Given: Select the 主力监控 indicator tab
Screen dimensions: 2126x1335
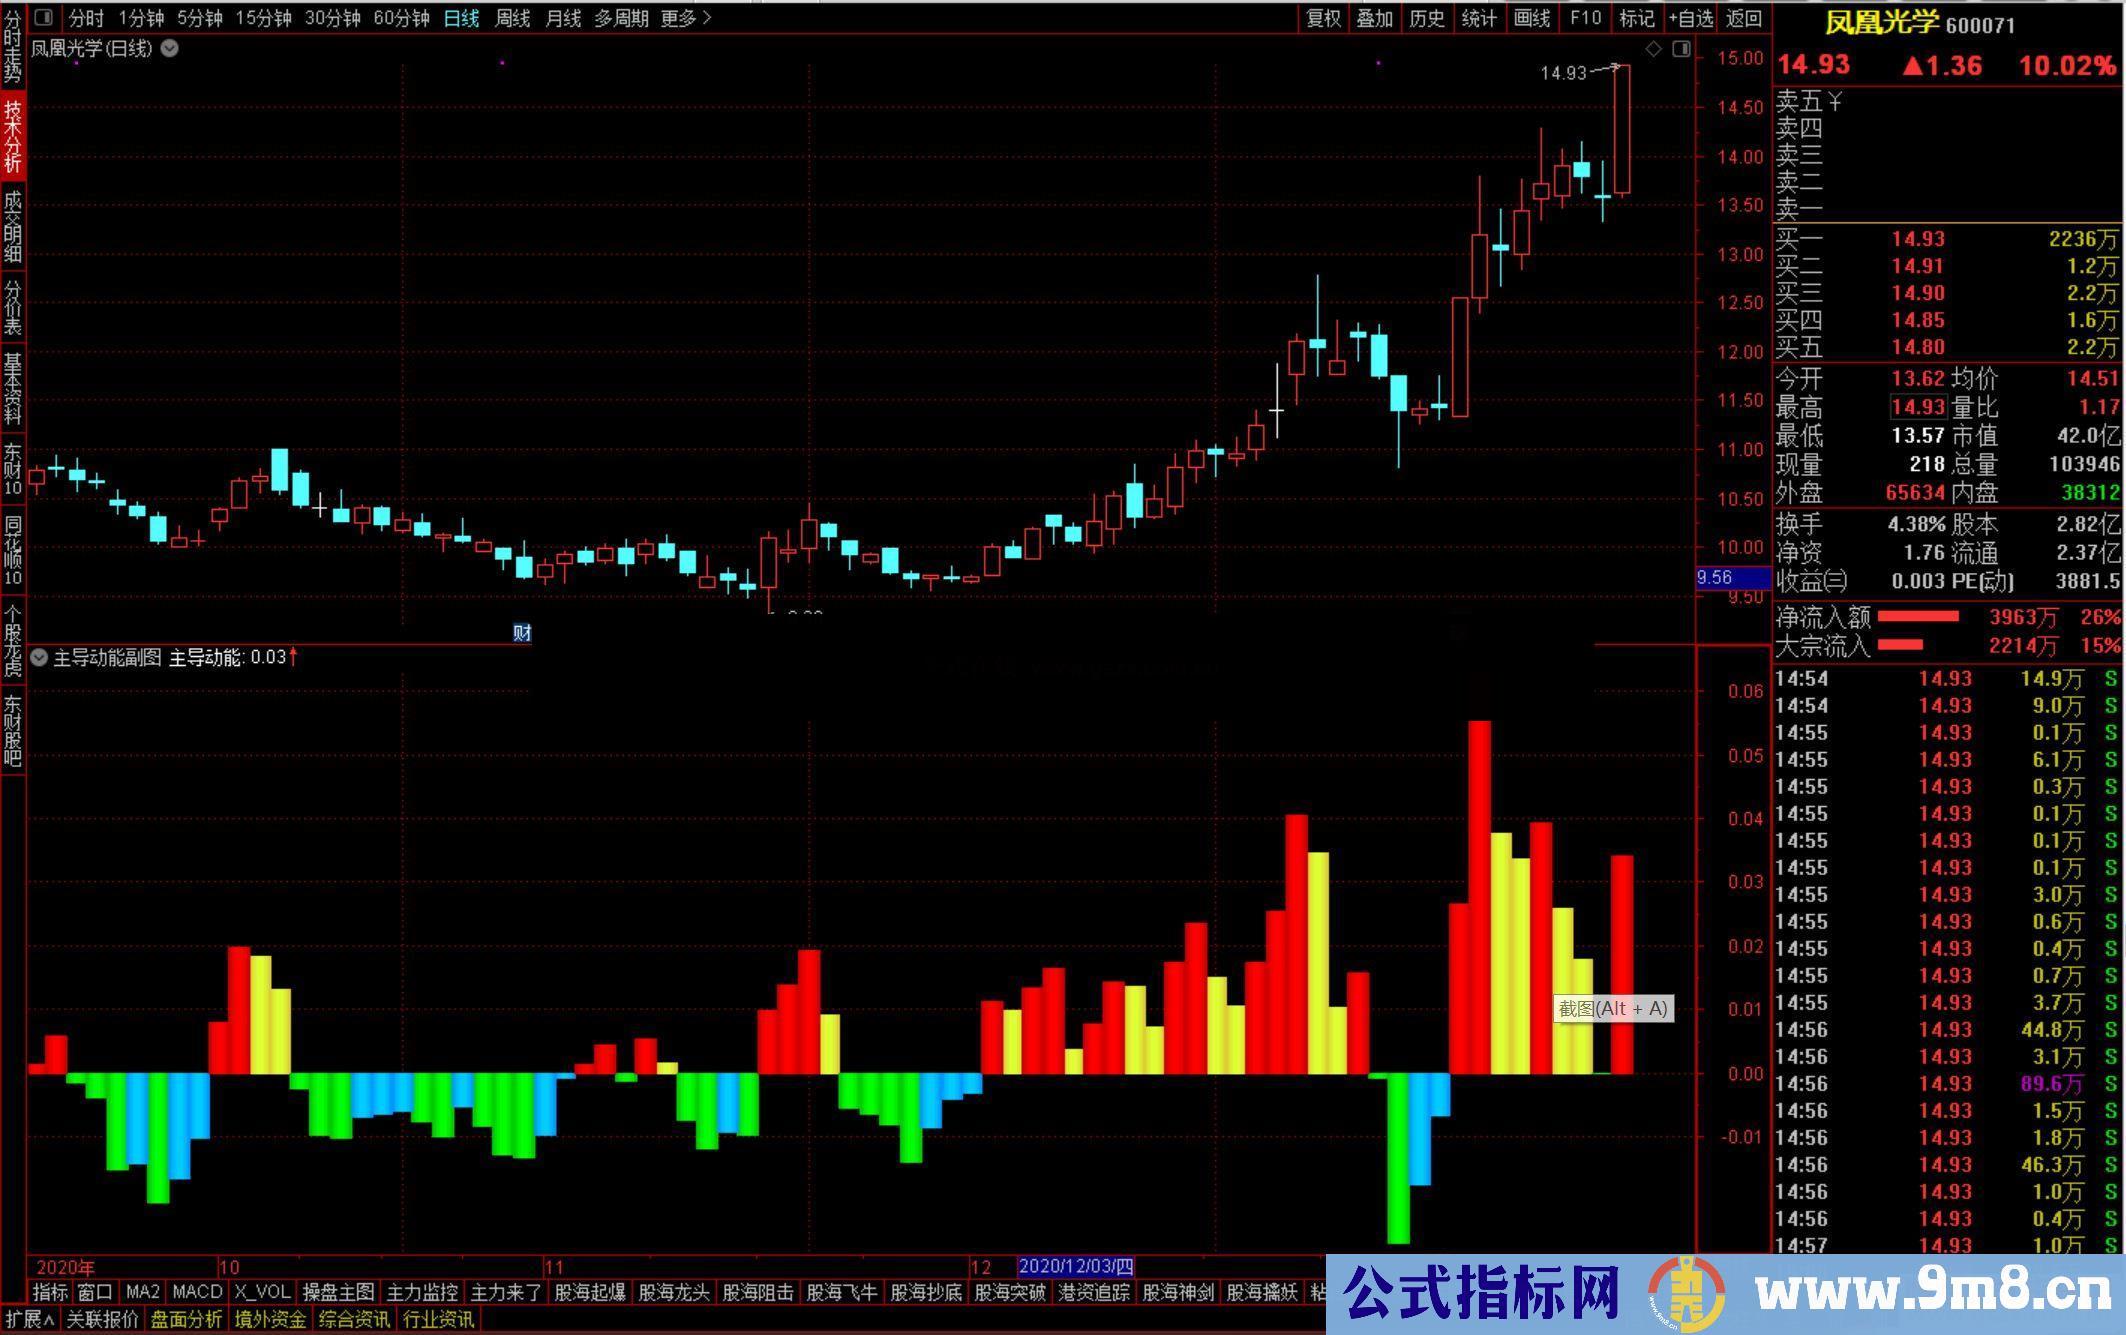Looking at the screenshot, I should pyautogui.click(x=422, y=1292).
